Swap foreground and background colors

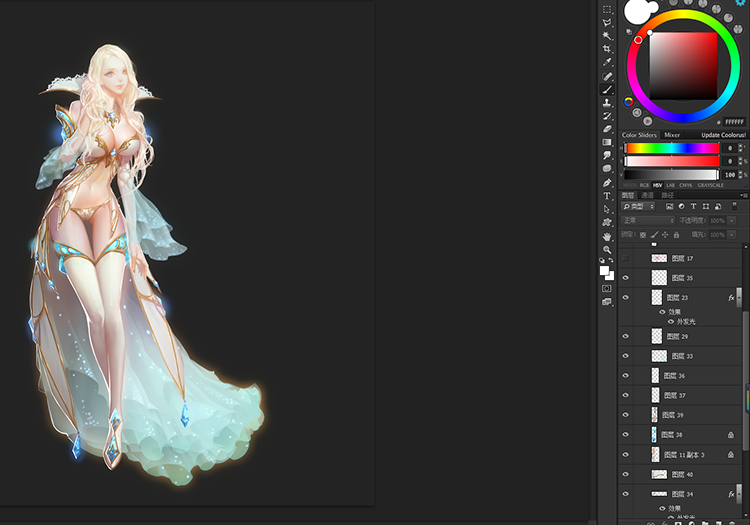click(611, 260)
